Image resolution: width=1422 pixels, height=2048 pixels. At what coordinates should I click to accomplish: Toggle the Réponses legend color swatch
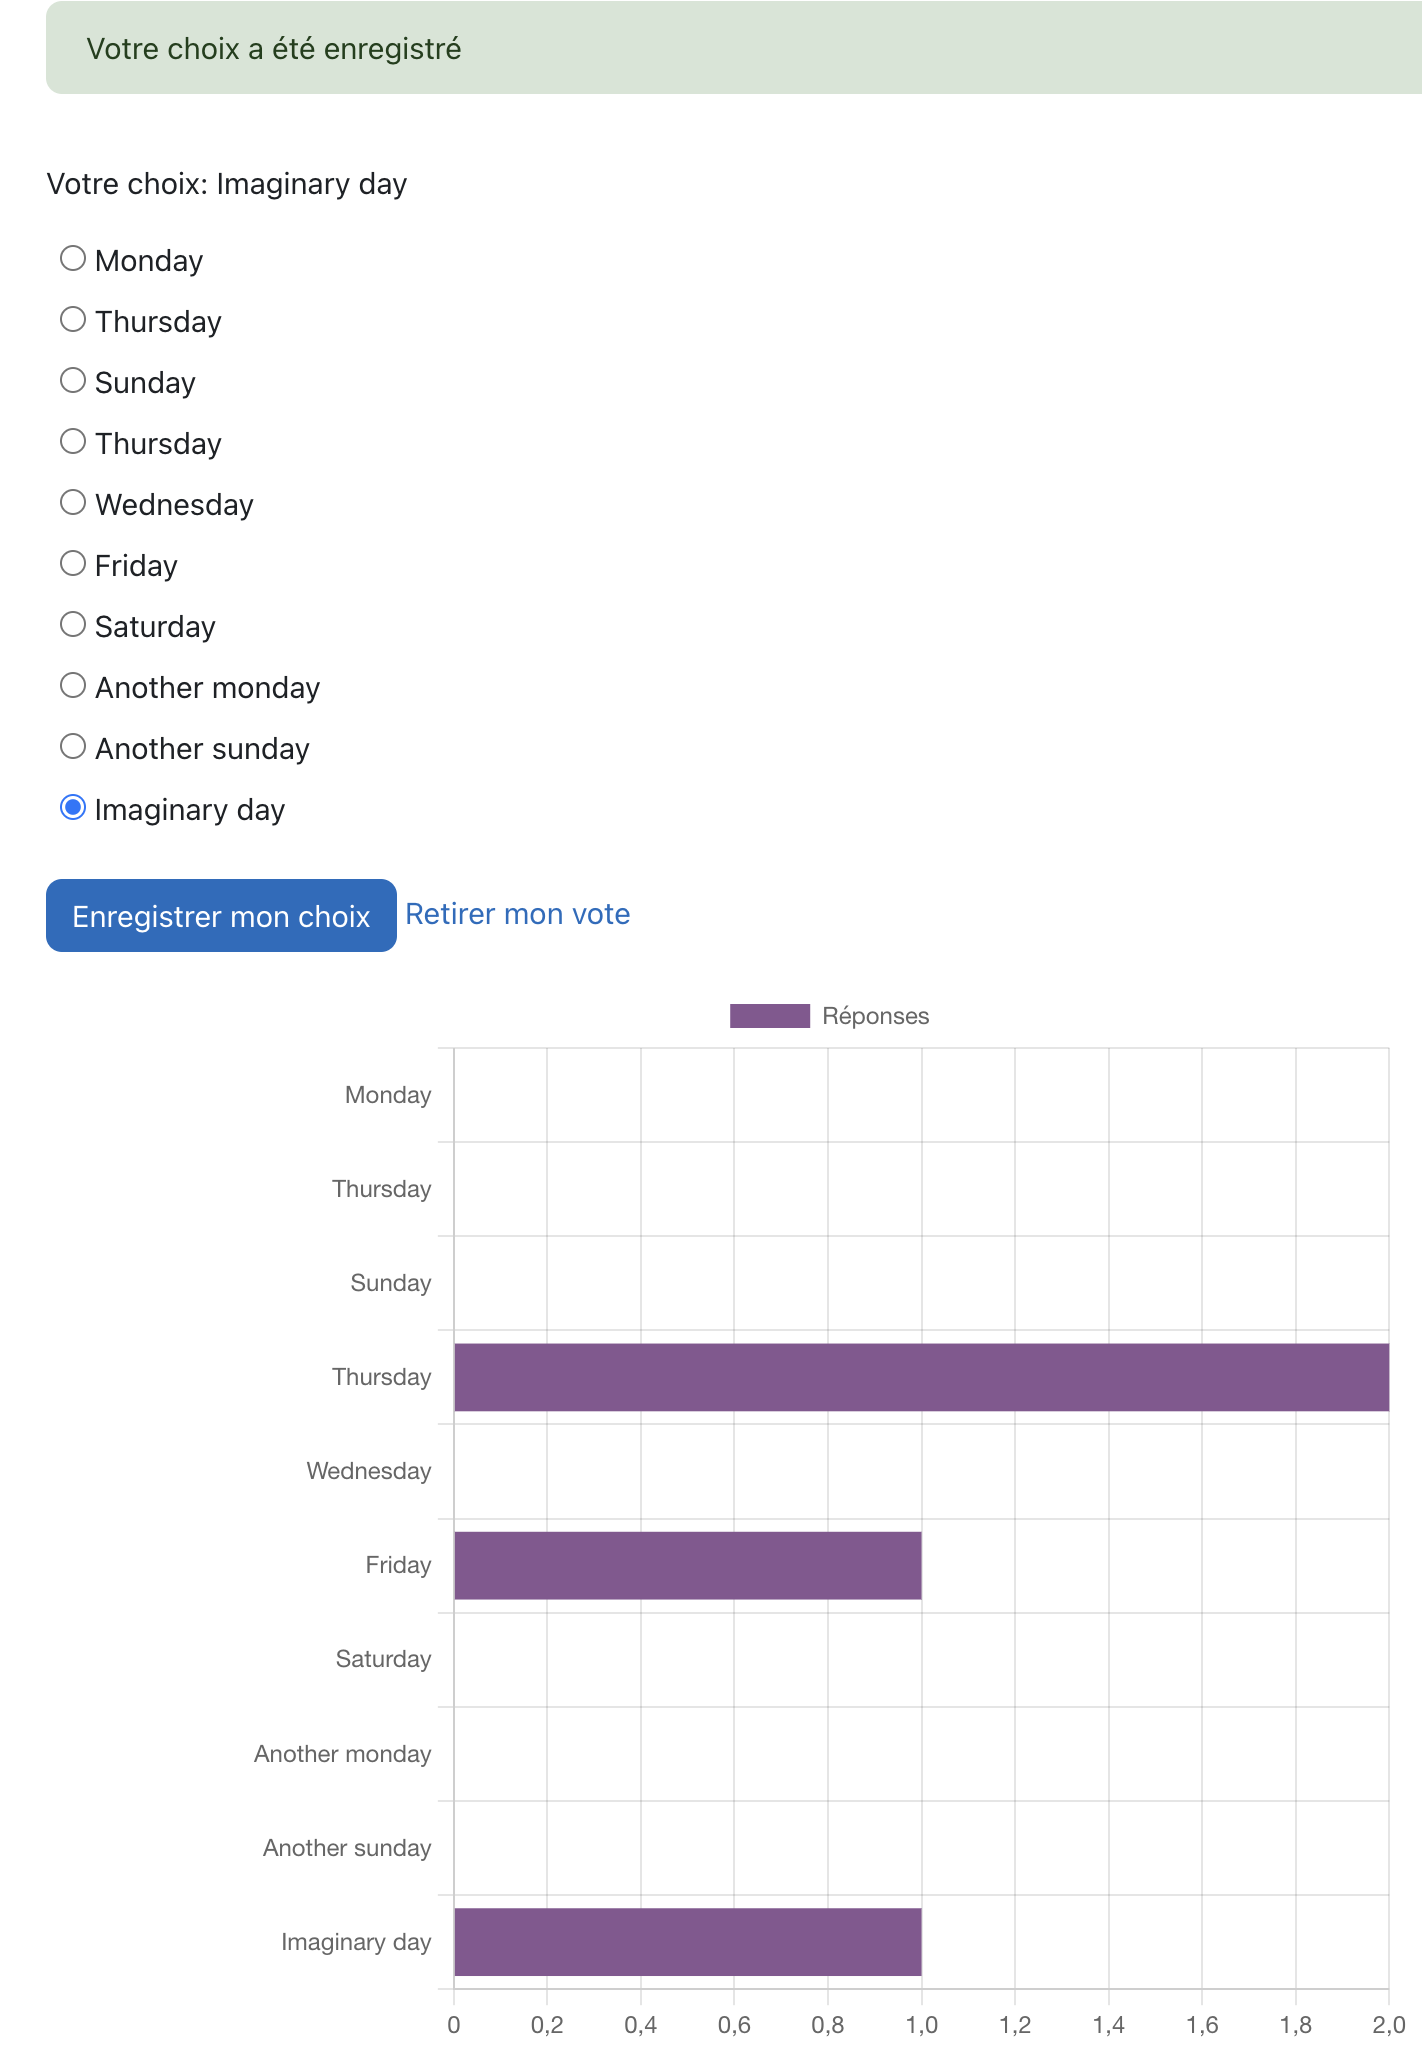[770, 1016]
